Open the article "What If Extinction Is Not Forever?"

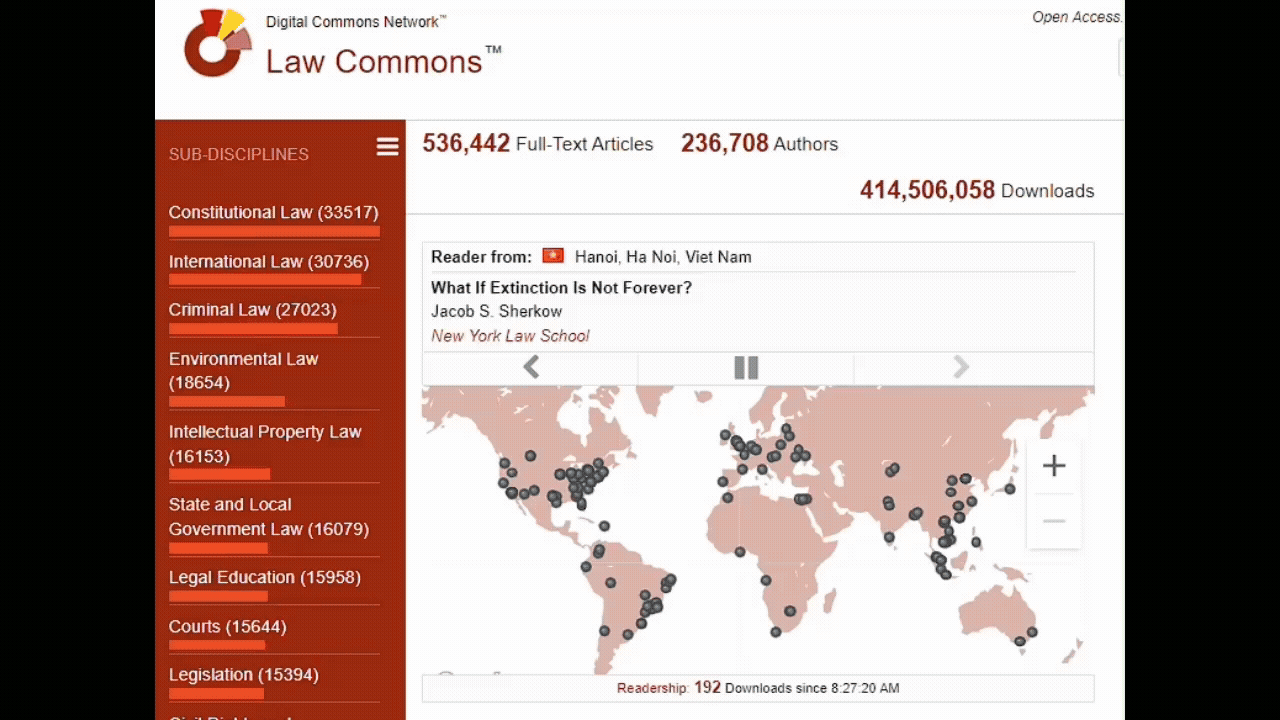click(562, 288)
